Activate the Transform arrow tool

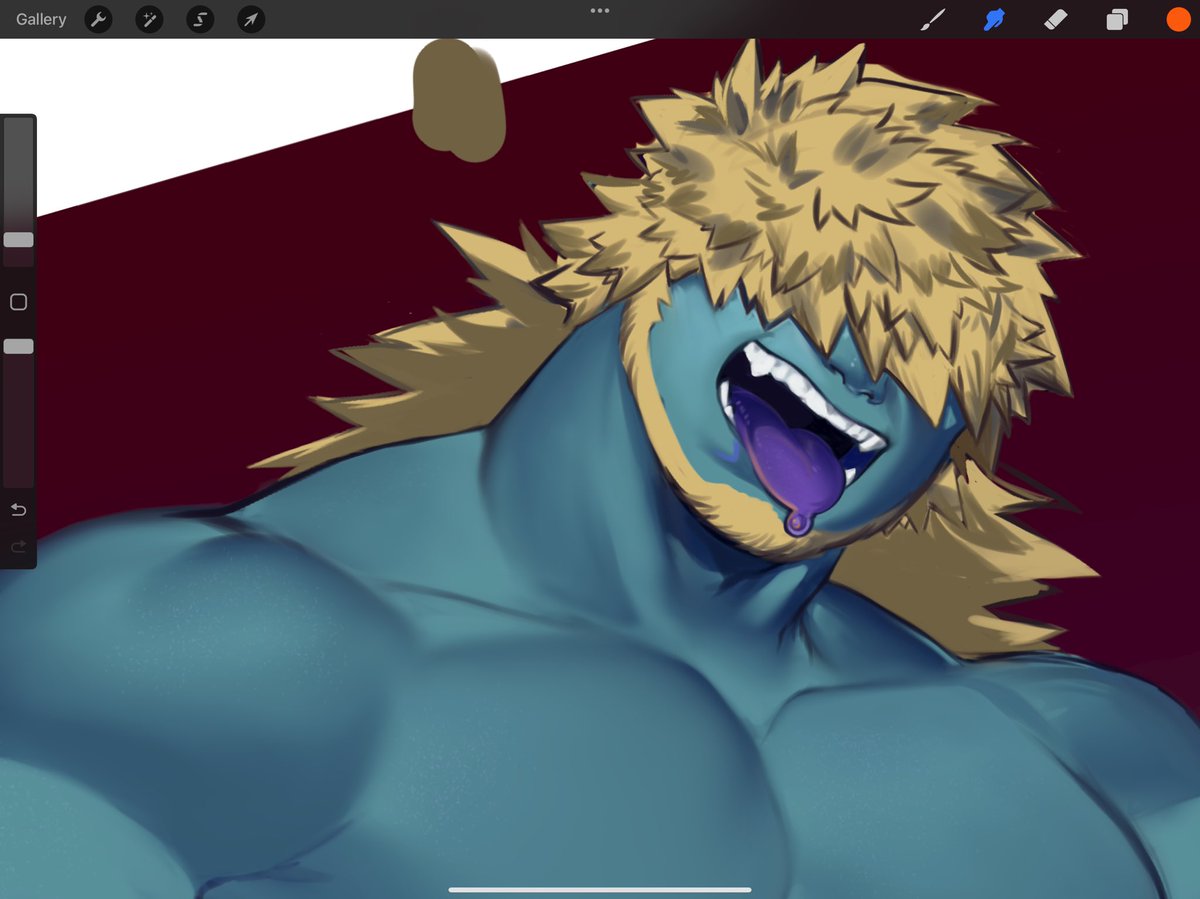[x=251, y=19]
